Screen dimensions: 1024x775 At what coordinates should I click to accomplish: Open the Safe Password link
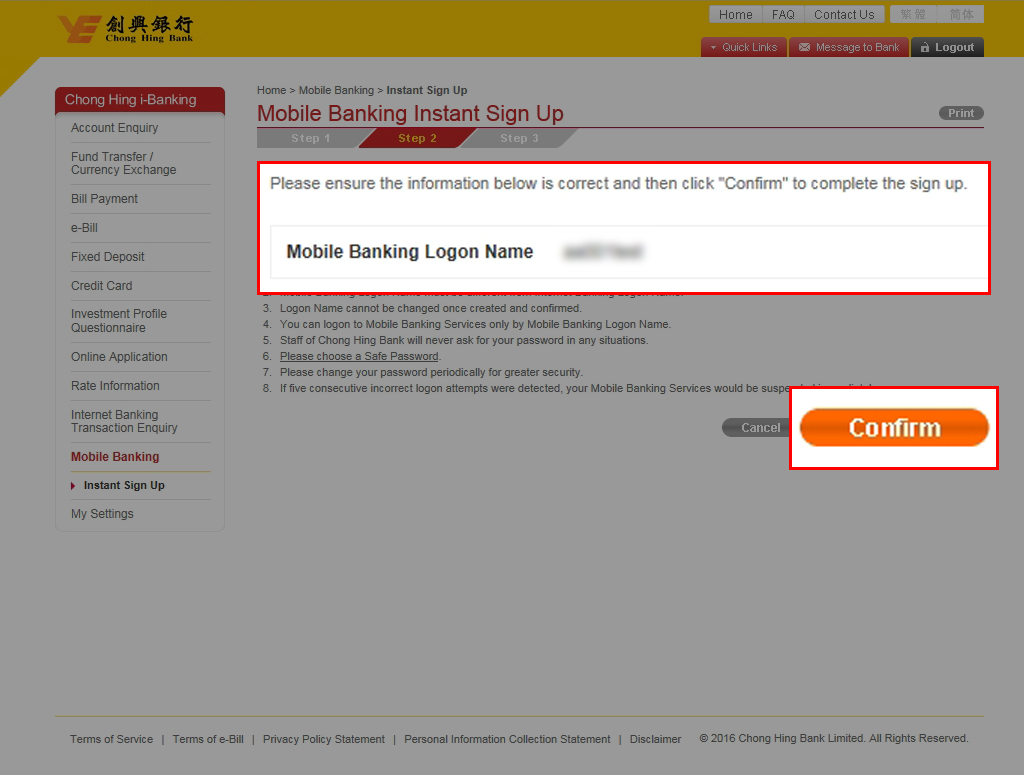[359, 356]
